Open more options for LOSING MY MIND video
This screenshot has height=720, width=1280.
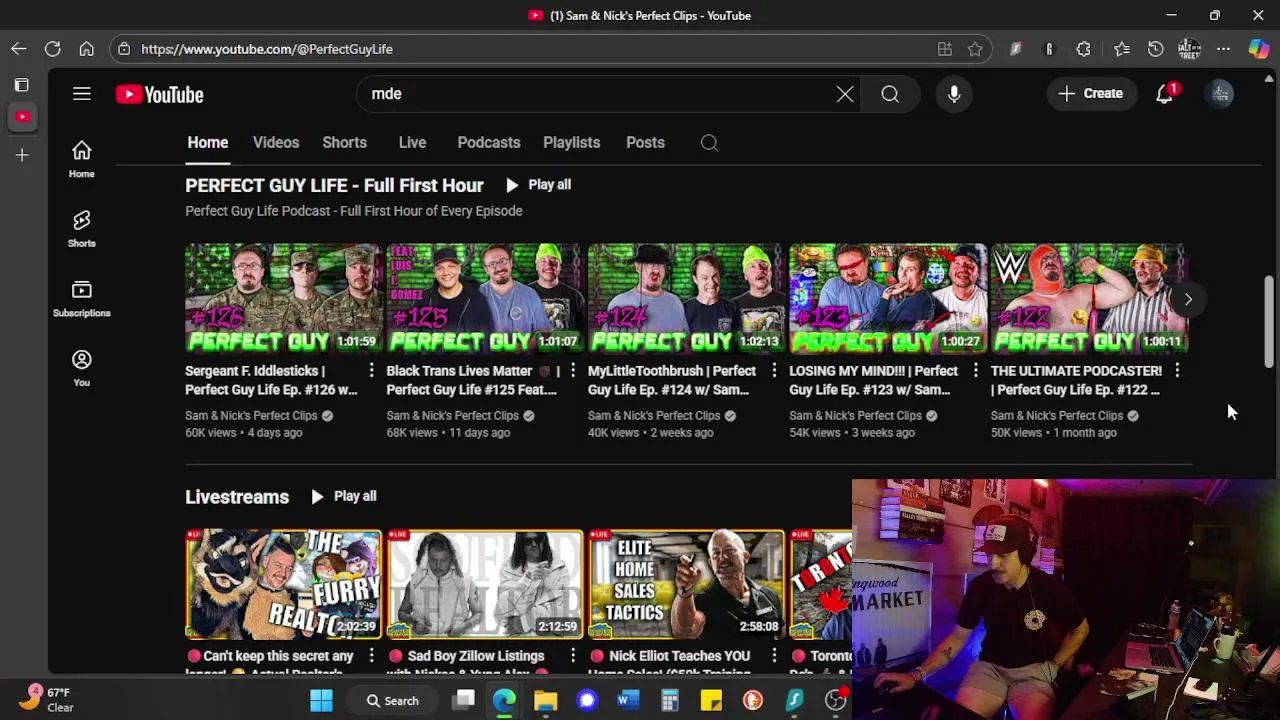click(975, 371)
